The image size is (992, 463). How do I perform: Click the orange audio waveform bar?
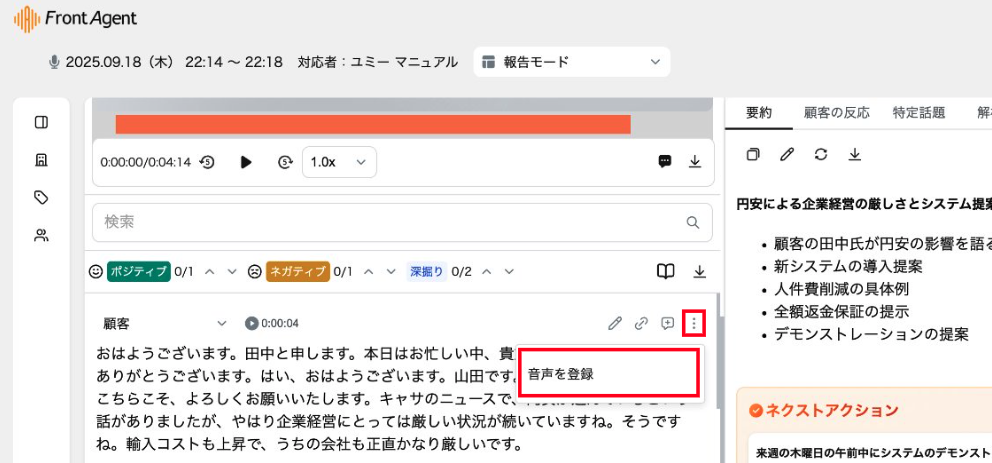[372, 124]
